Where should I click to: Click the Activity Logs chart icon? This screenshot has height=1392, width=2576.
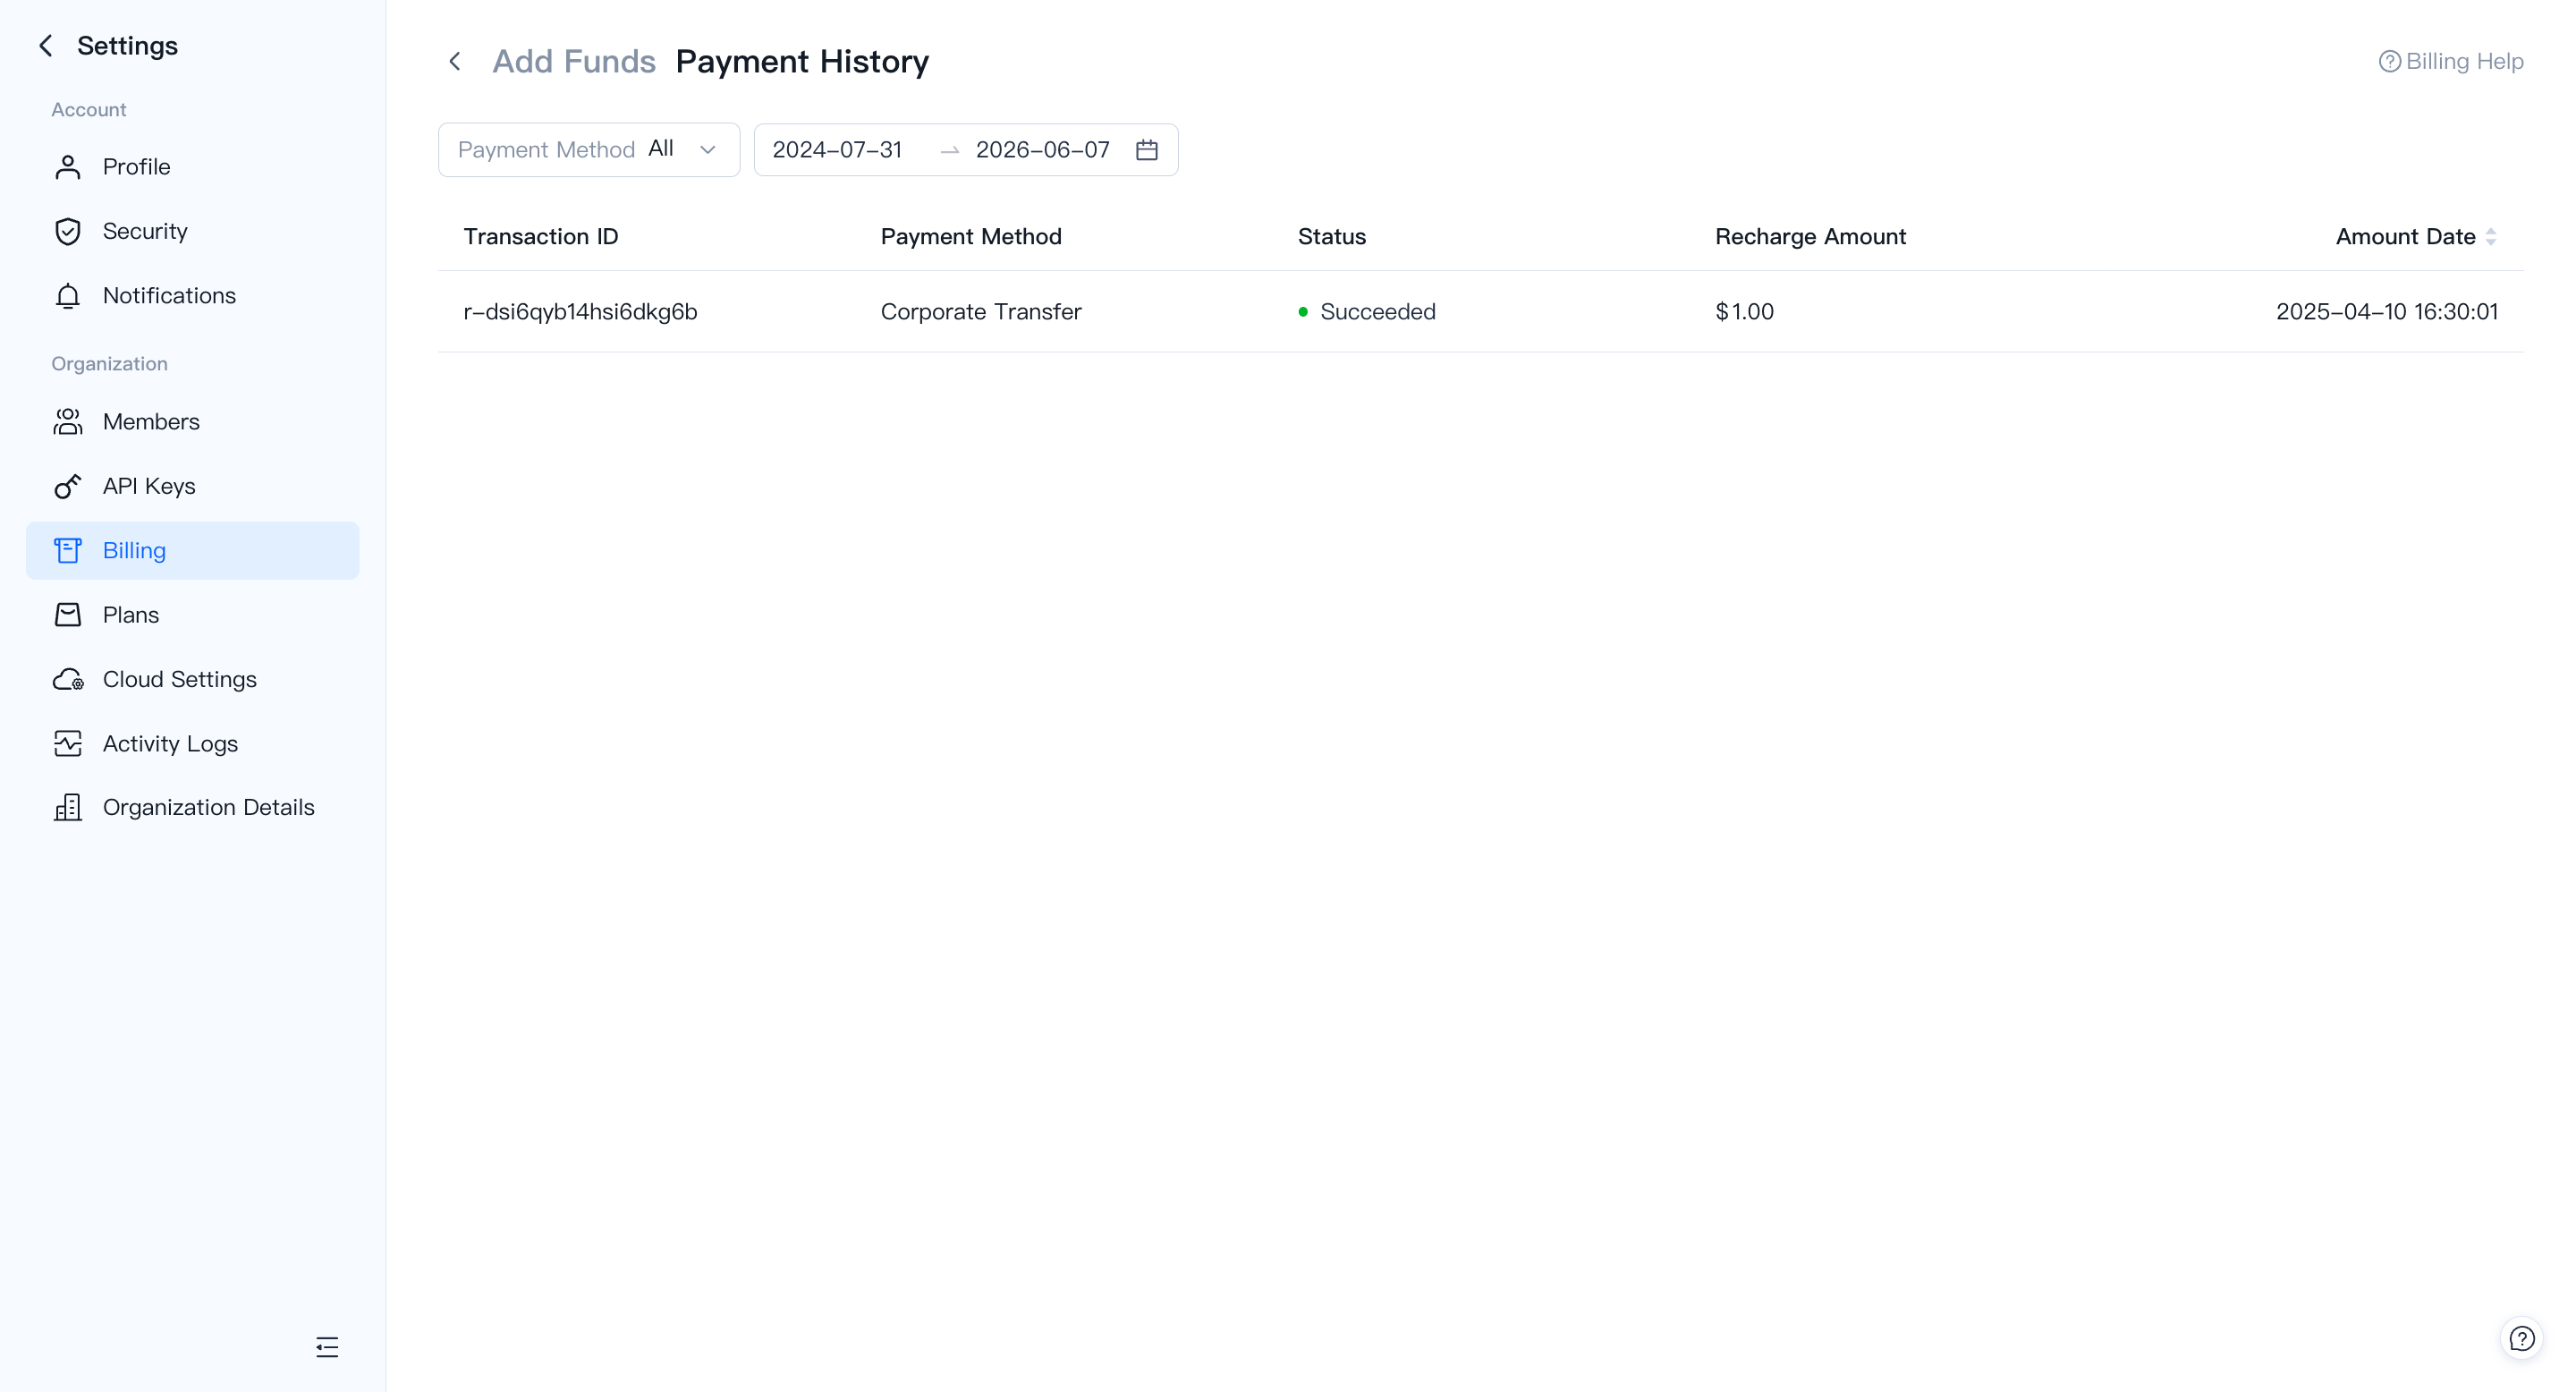[x=68, y=744]
